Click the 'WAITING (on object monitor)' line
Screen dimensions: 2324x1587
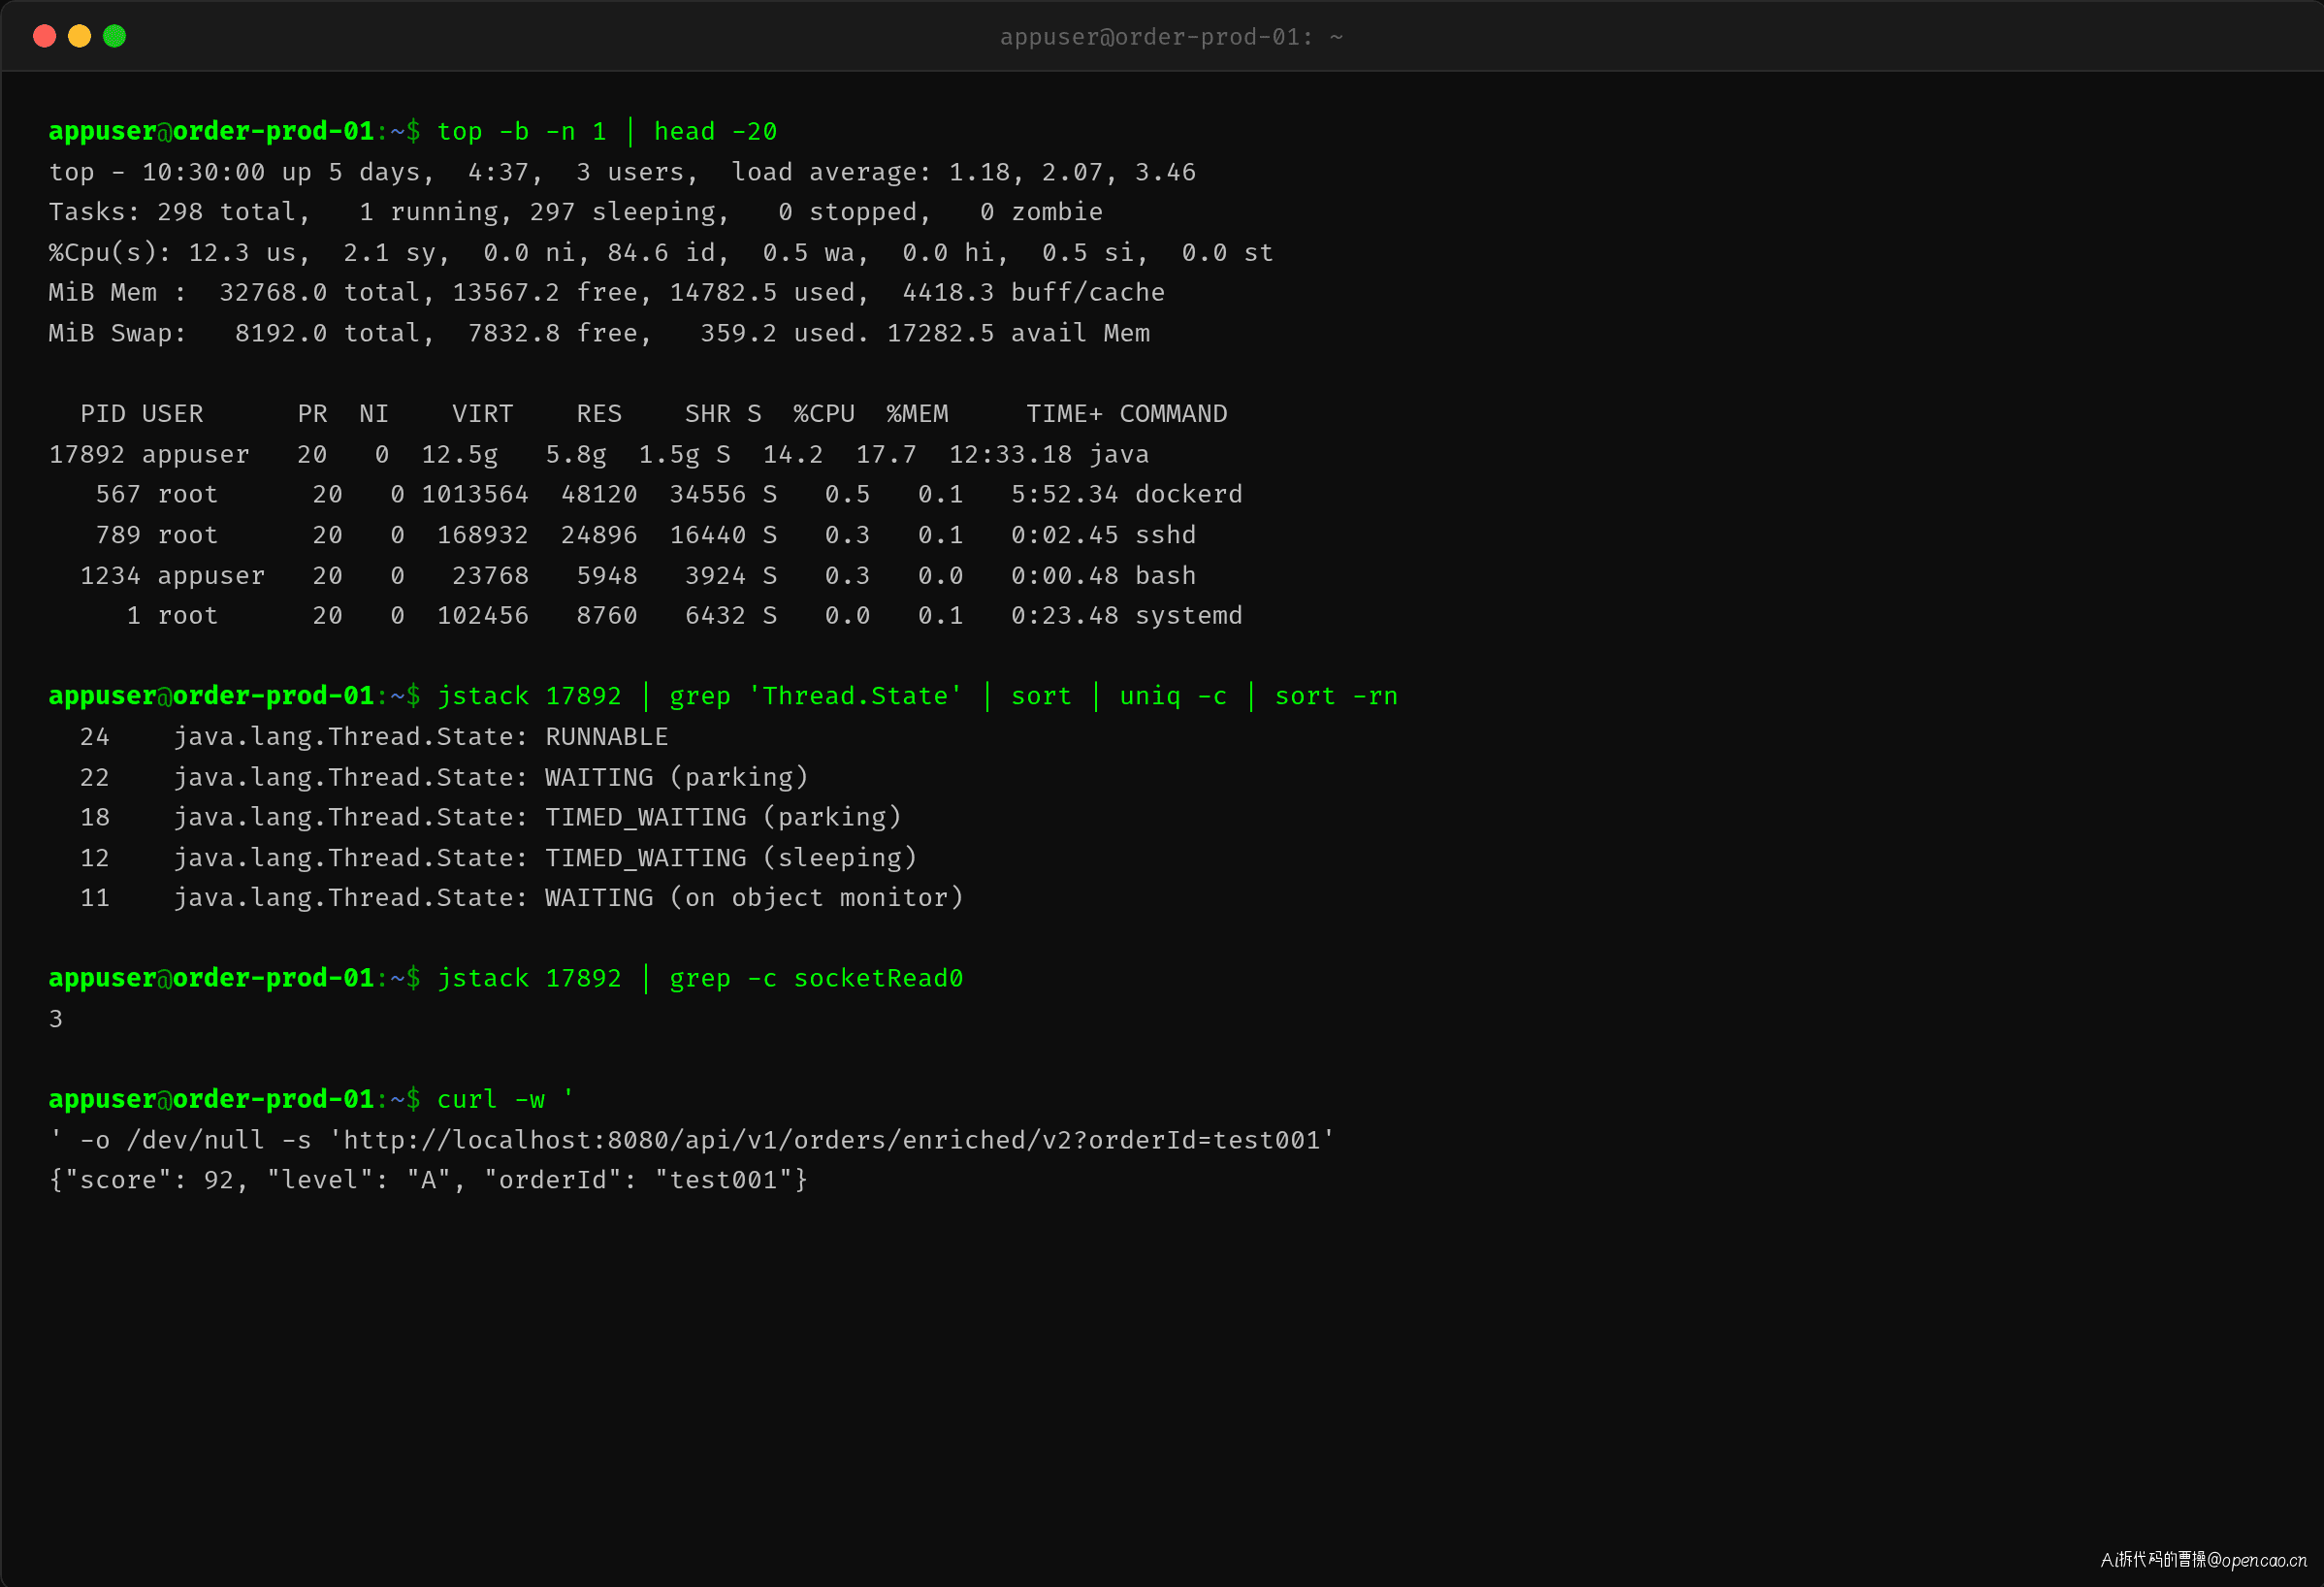[x=521, y=898]
